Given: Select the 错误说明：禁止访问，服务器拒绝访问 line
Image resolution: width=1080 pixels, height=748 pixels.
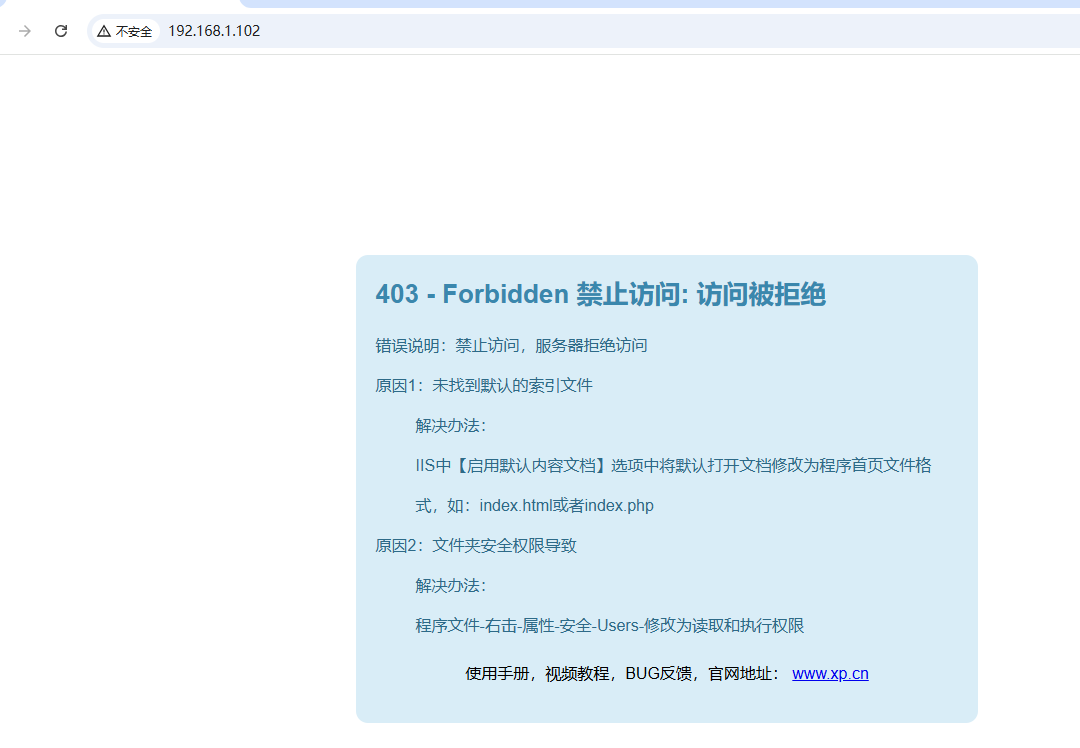Looking at the screenshot, I should tap(511, 345).
